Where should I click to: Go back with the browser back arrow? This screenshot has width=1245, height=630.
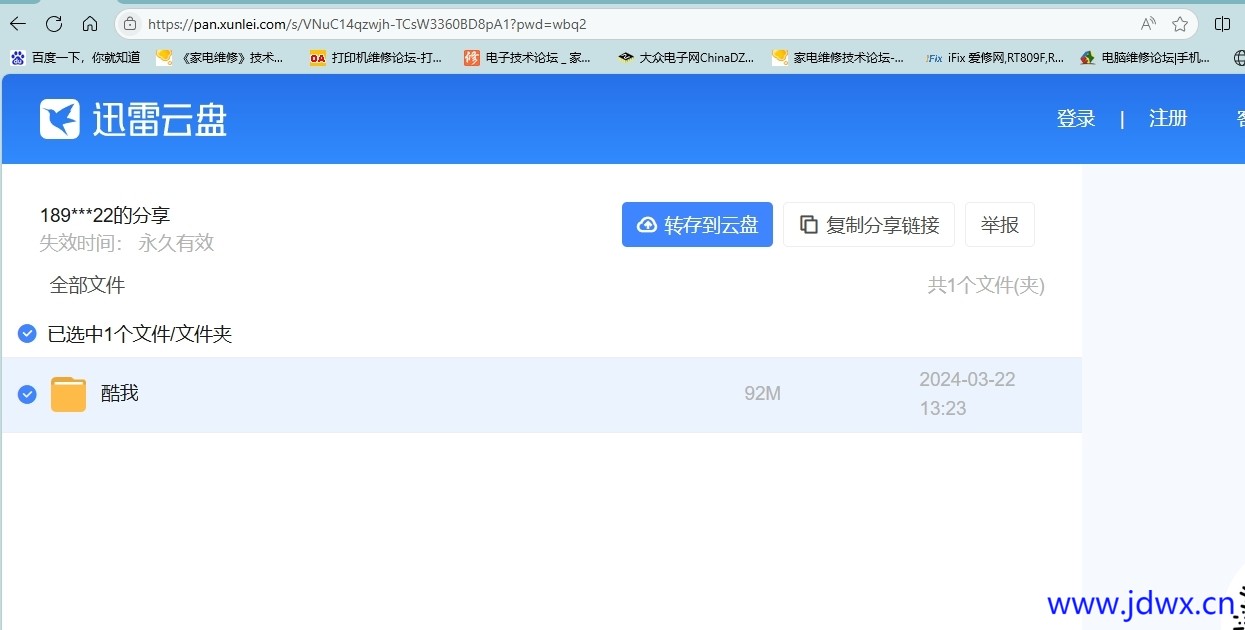18,24
